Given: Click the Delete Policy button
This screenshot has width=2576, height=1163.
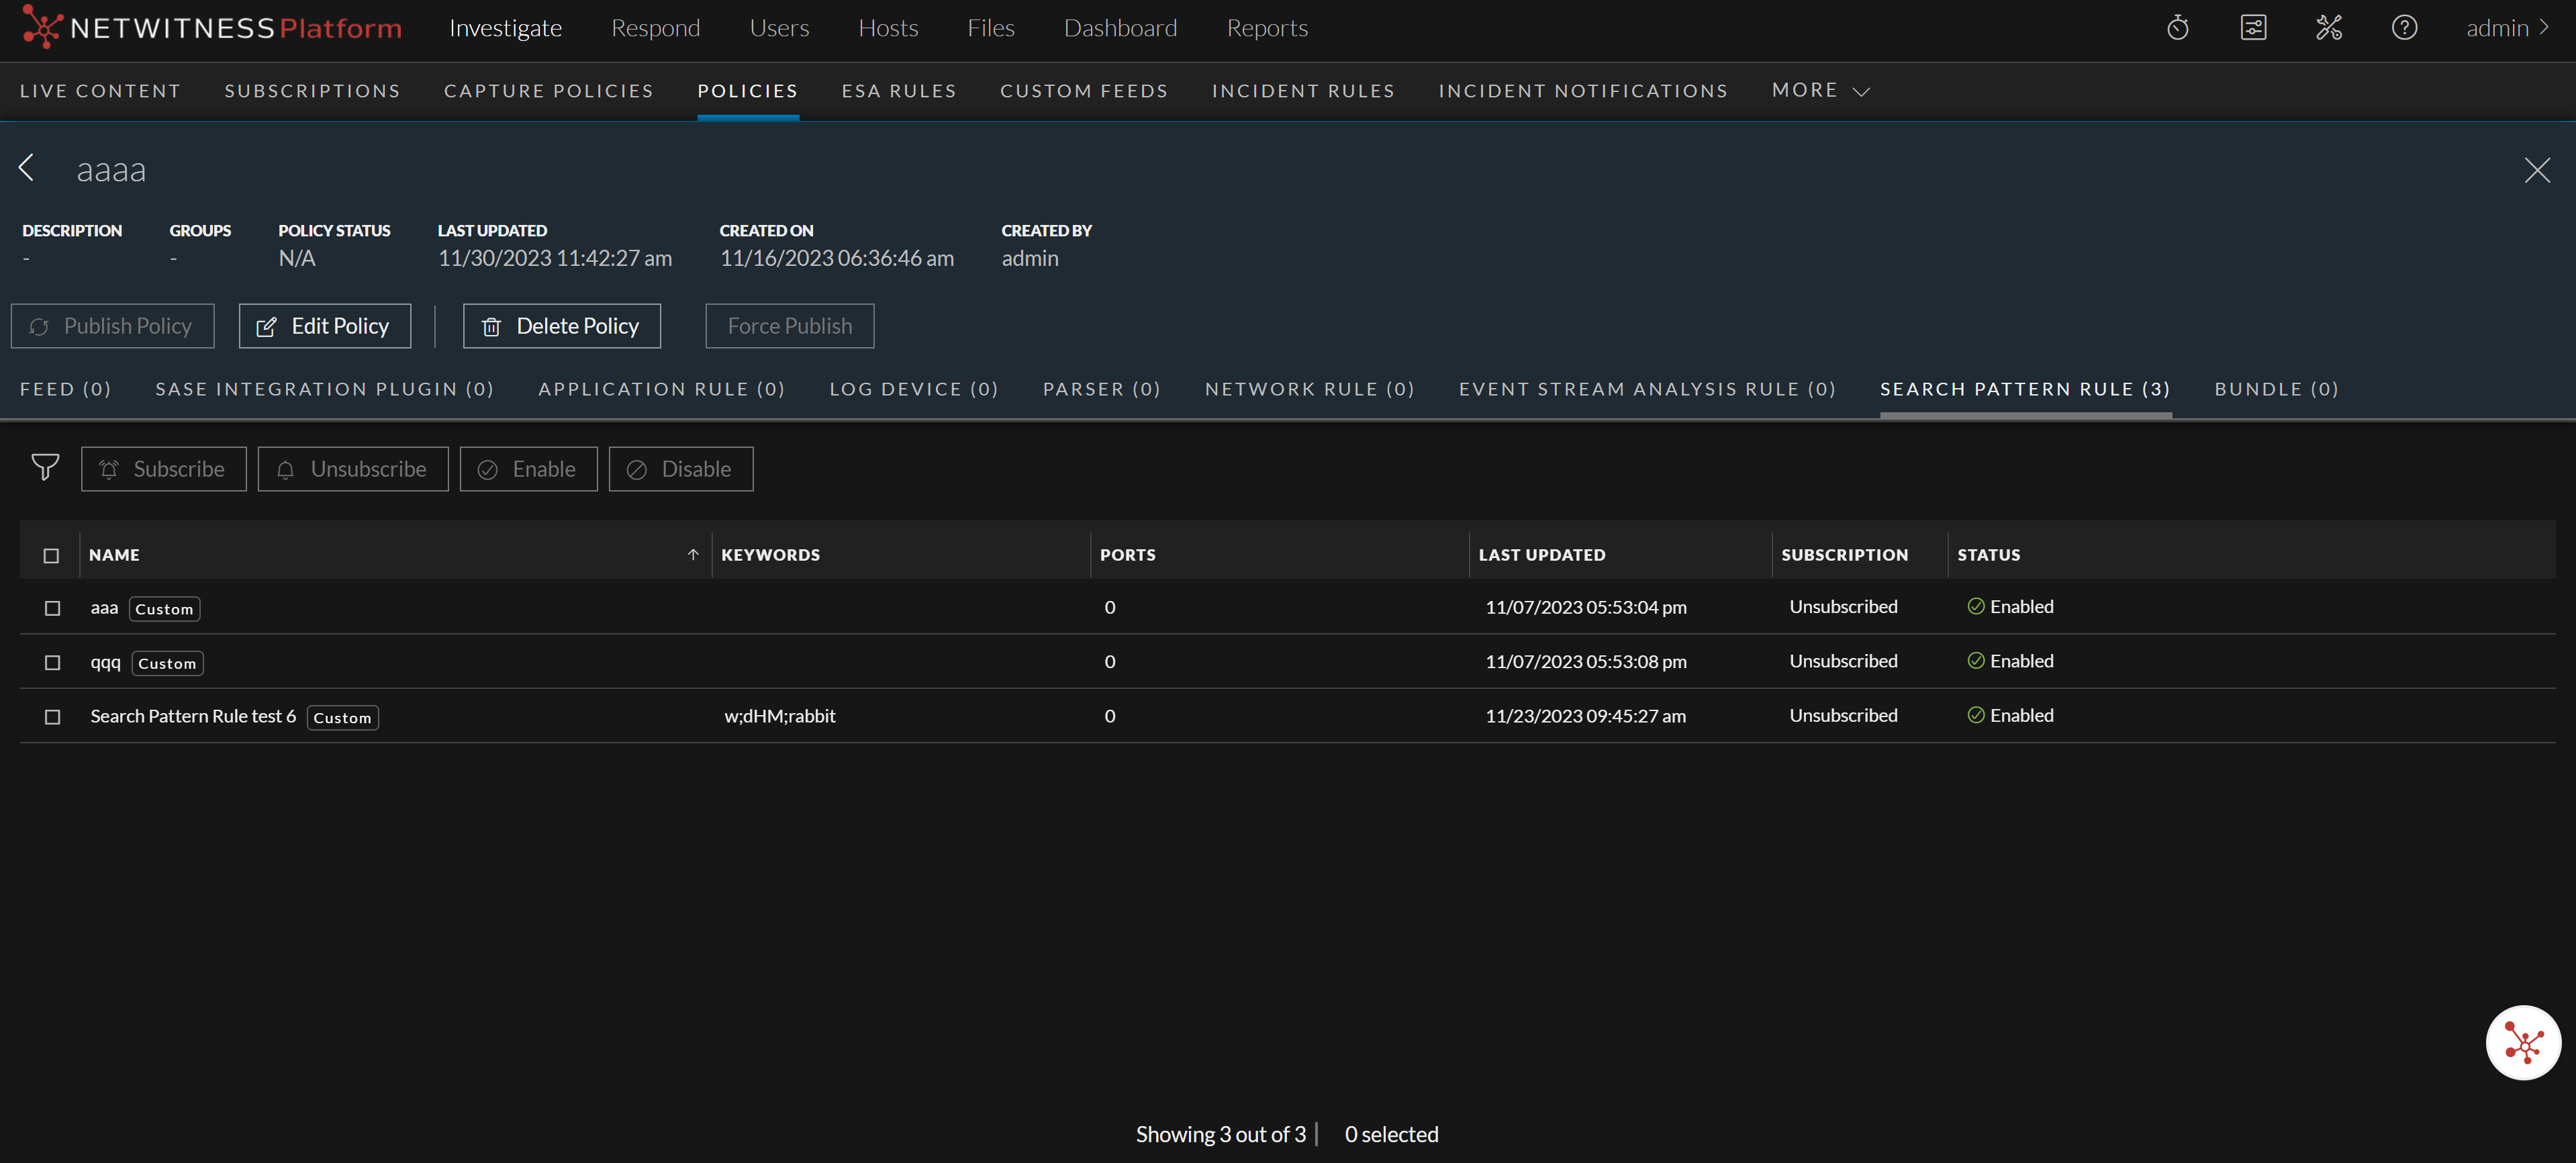Looking at the screenshot, I should click(x=561, y=325).
